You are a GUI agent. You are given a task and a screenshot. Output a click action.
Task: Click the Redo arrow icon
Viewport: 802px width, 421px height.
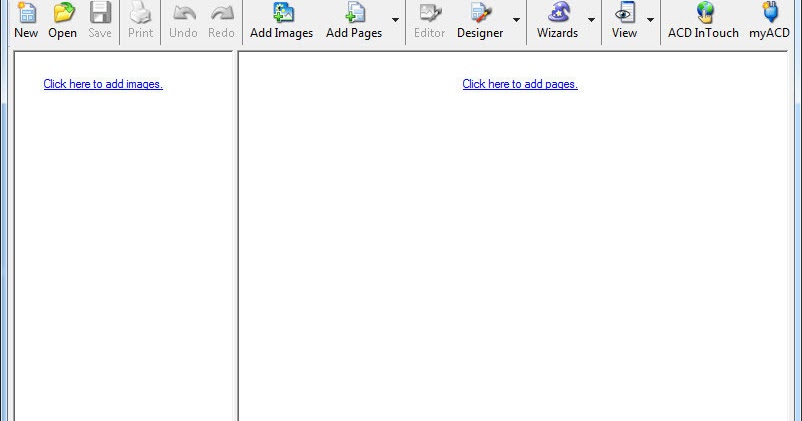click(221, 12)
